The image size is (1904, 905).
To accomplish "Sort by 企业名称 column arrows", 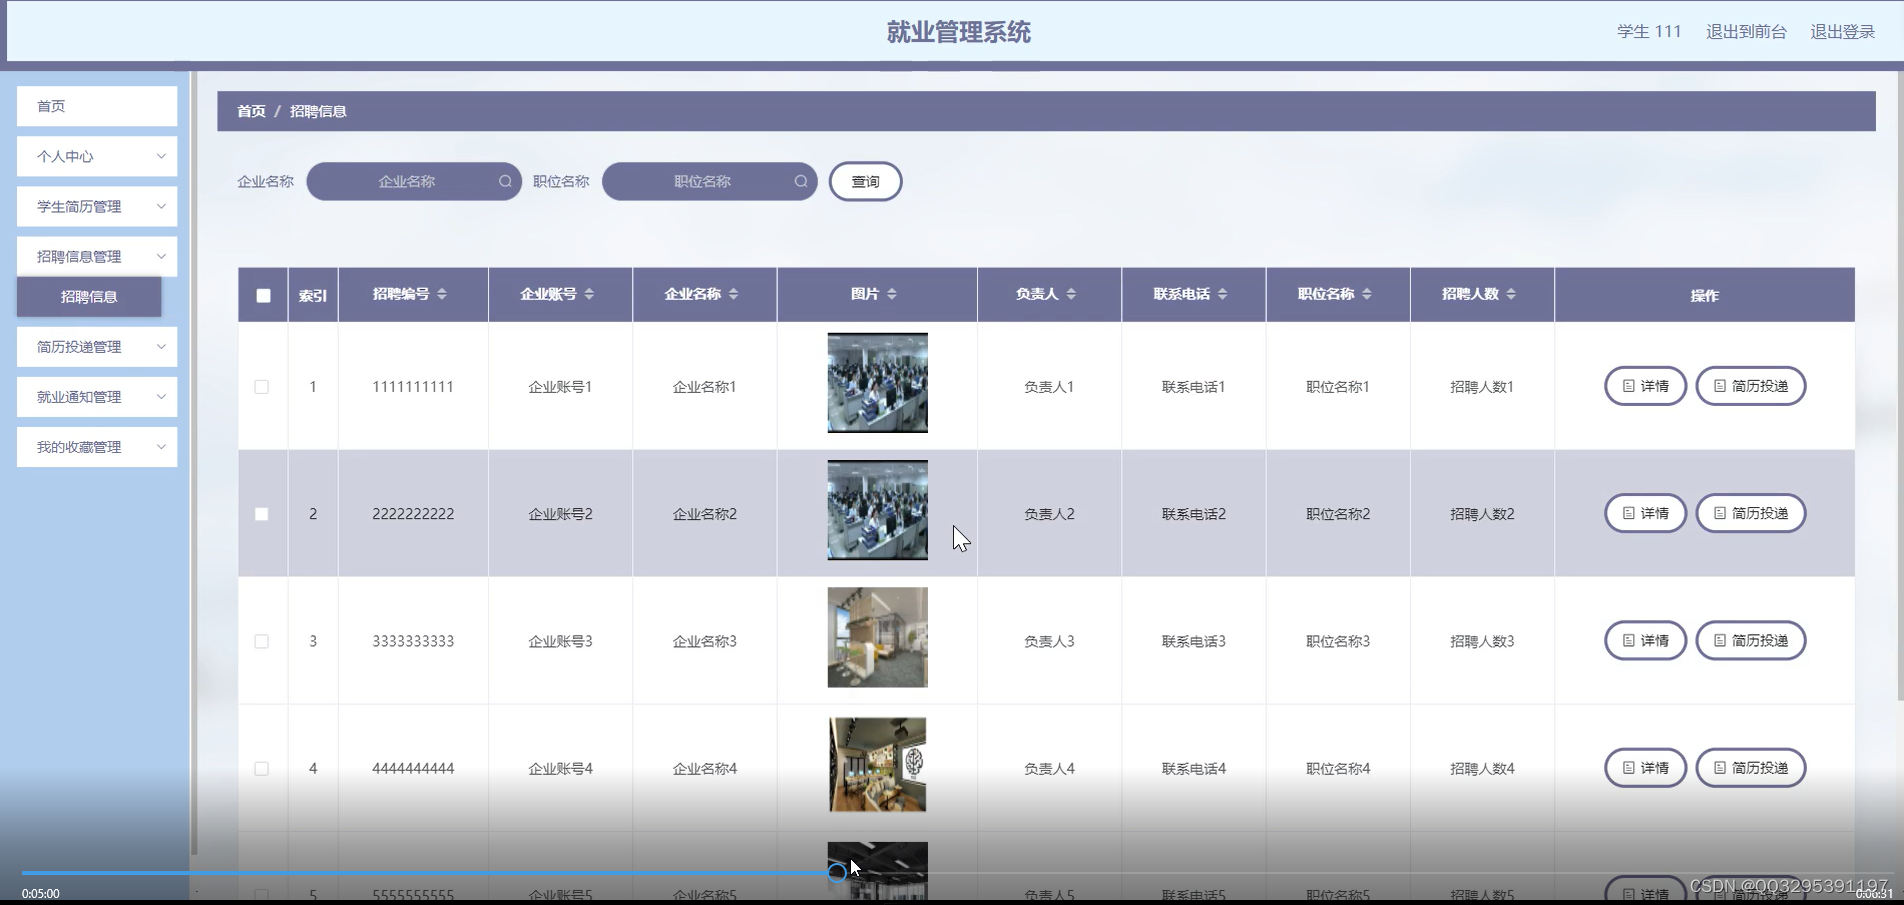I will (733, 294).
